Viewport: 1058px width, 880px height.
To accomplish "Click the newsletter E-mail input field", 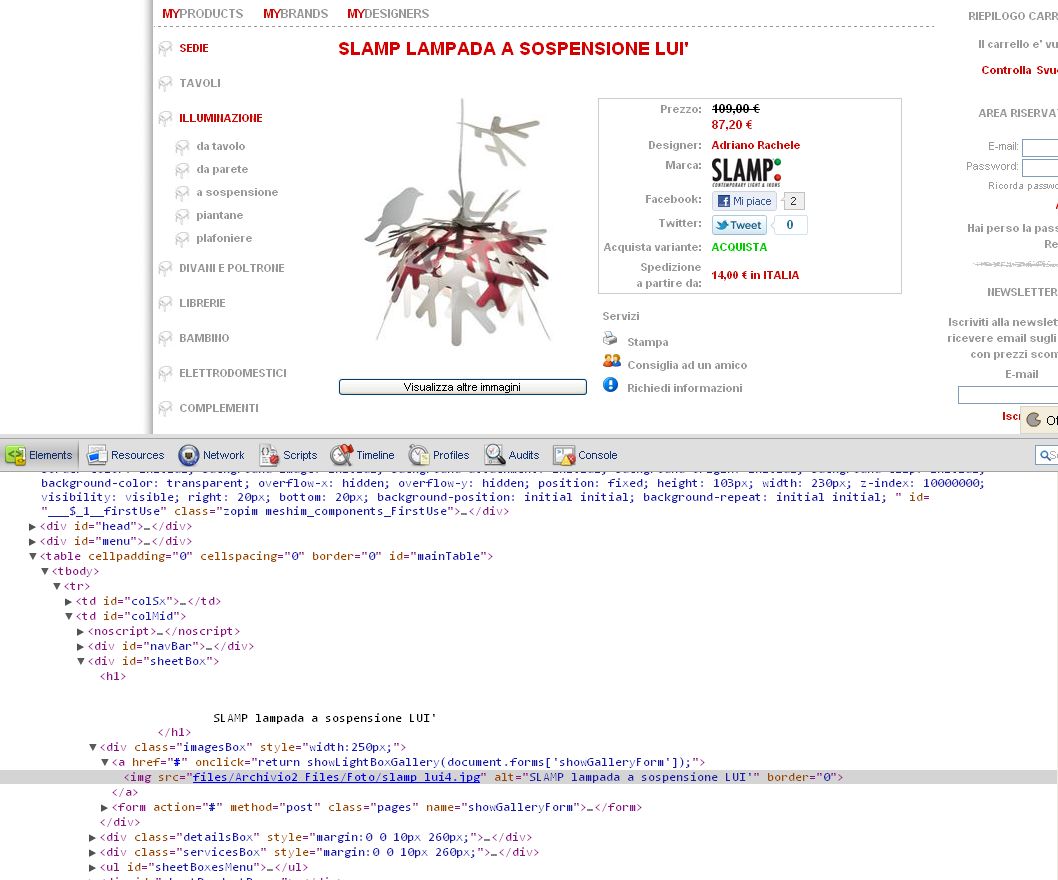I will point(1008,395).
